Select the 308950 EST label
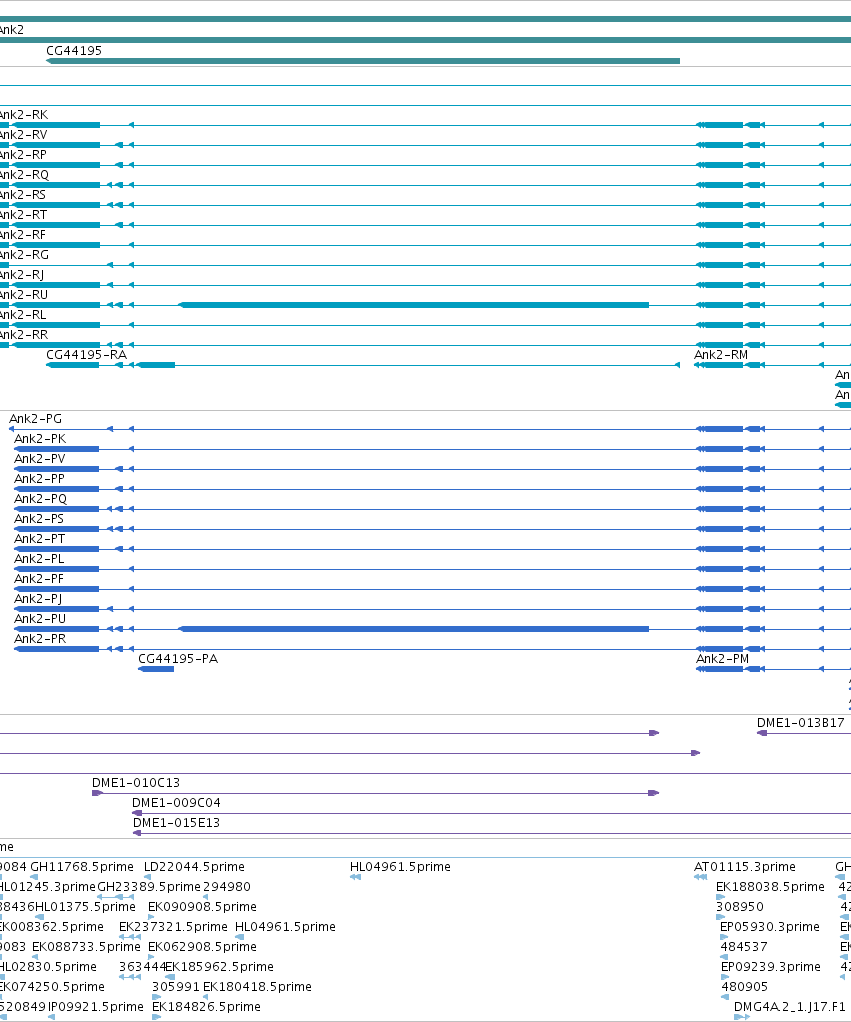 pos(740,907)
